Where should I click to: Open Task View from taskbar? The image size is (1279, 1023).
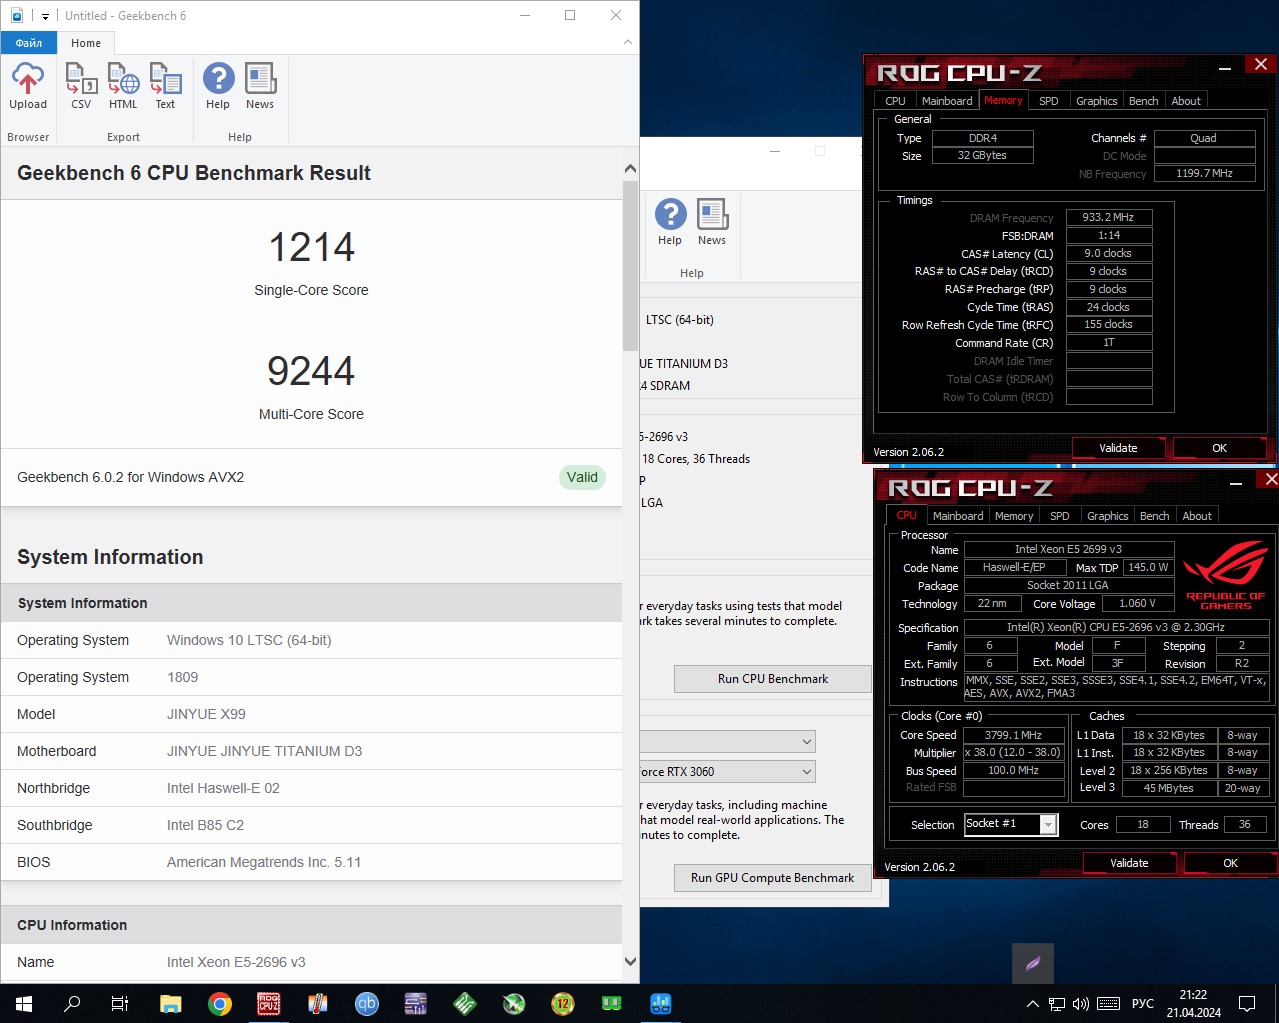[x=120, y=1003]
